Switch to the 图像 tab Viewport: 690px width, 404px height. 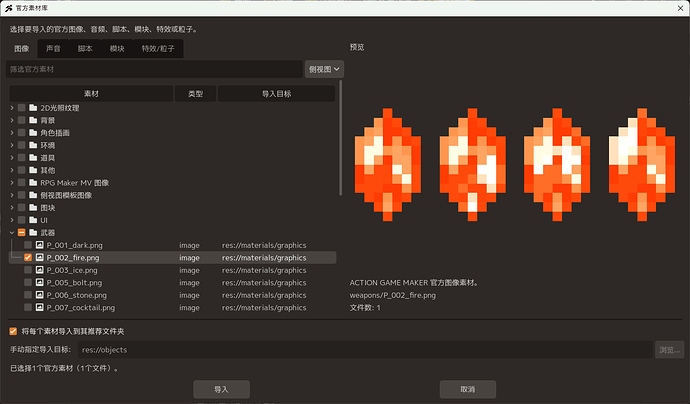(x=22, y=48)
